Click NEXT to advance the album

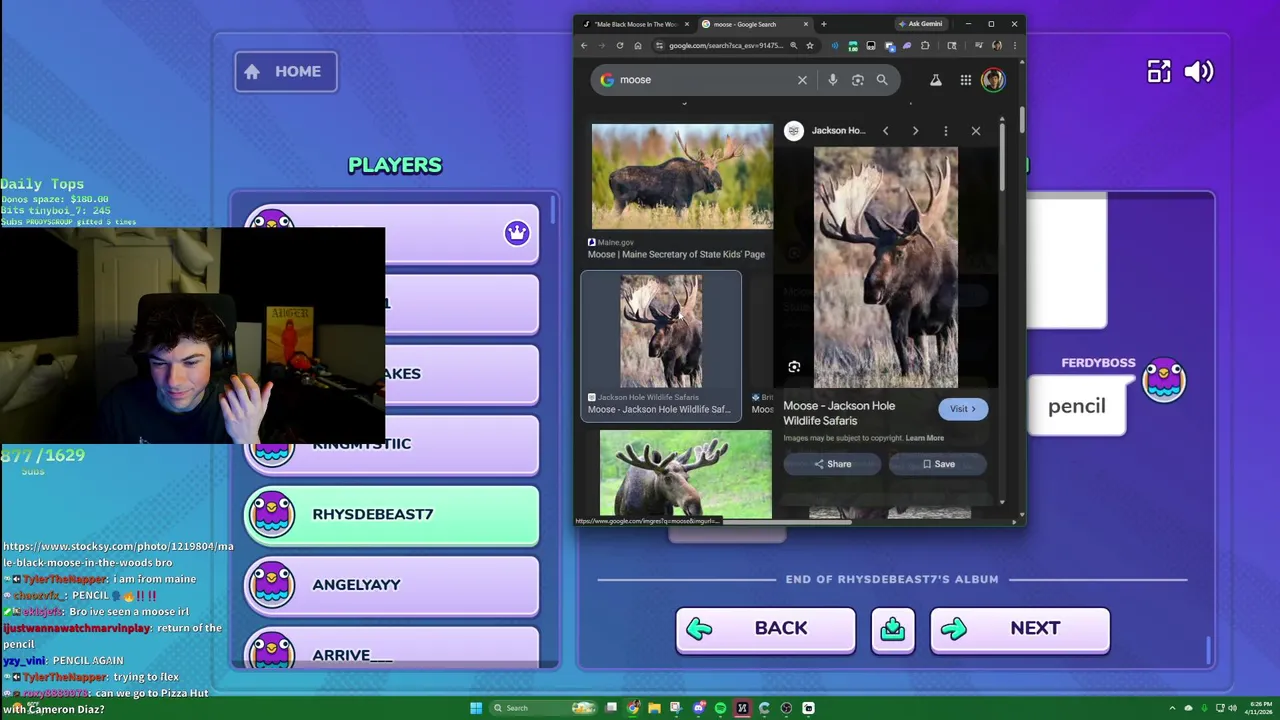(1020, 629)
